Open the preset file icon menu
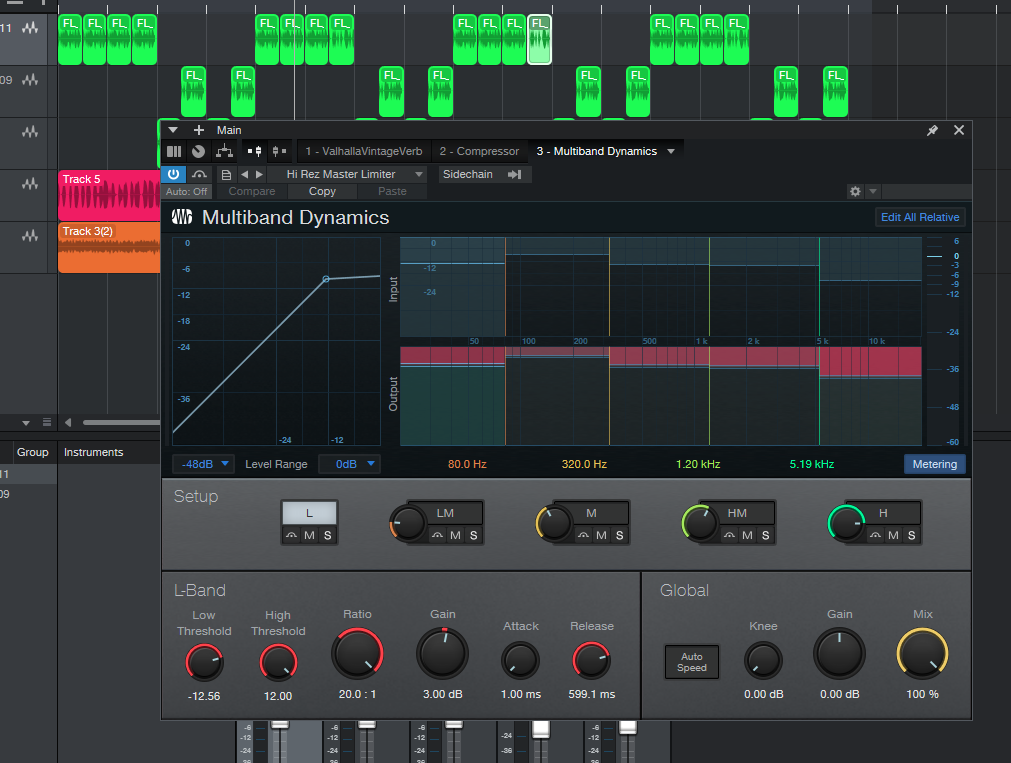Image resolution: width=1011 pixels, height=763 pixels. click(226, 174)
